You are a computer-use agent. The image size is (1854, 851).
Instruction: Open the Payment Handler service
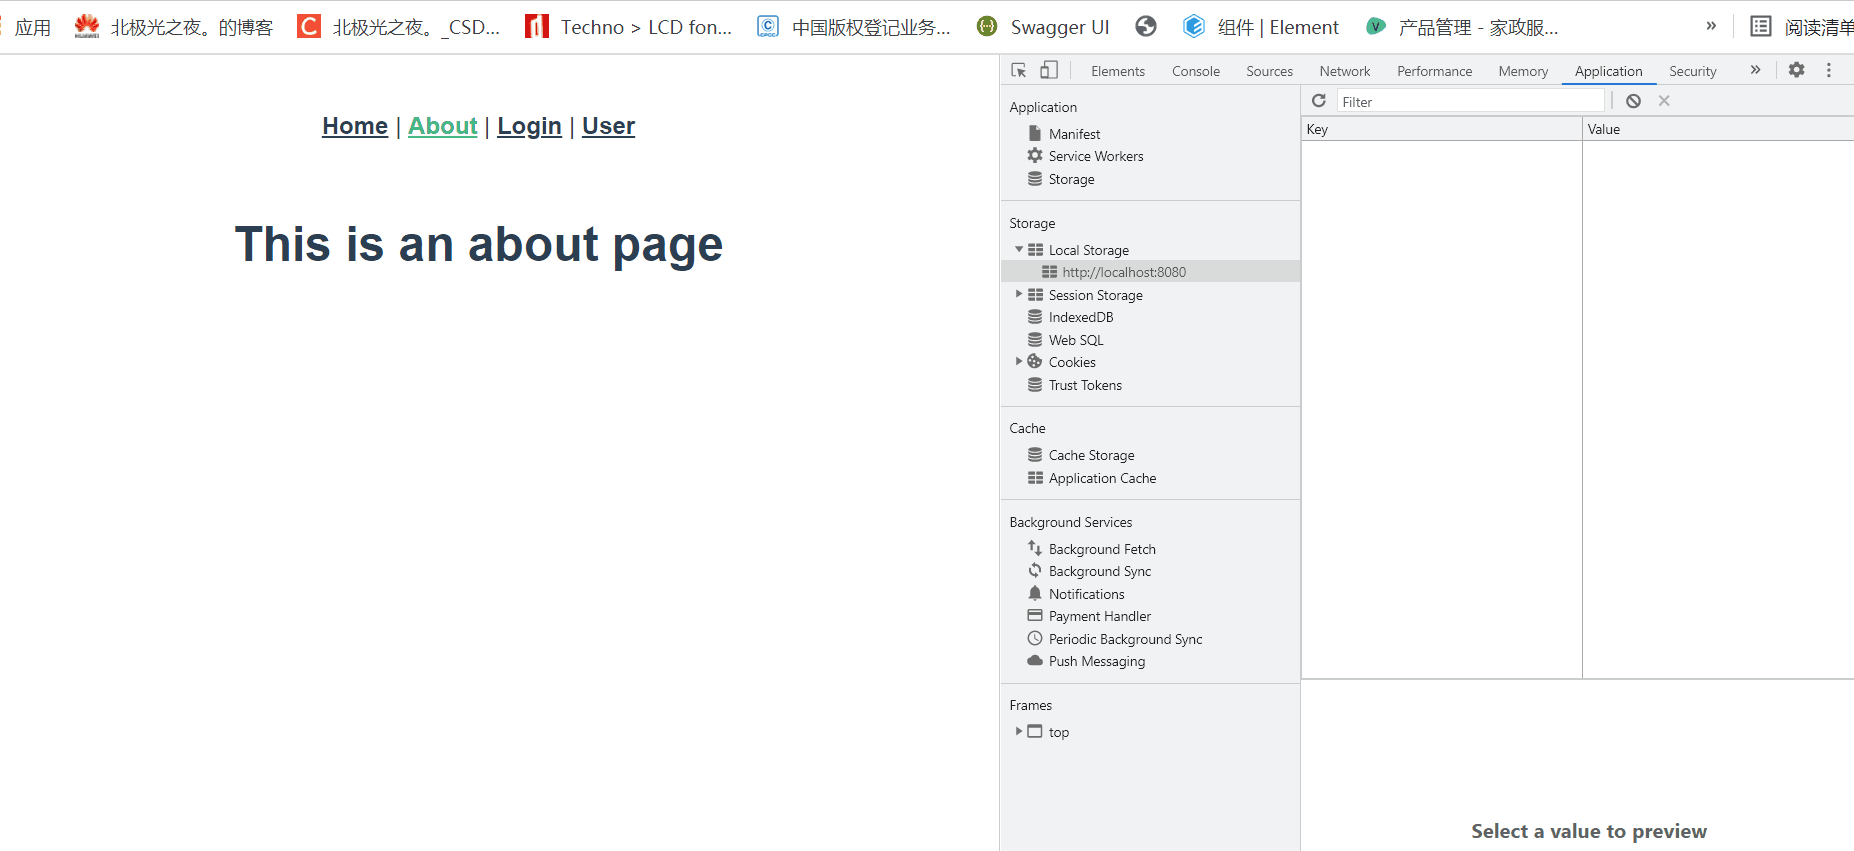click(x=1099, y=616)
